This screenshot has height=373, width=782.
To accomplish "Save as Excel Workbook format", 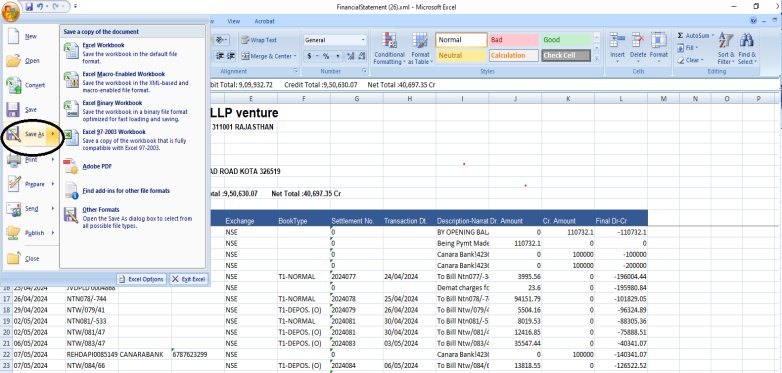I will pos(132,53).
